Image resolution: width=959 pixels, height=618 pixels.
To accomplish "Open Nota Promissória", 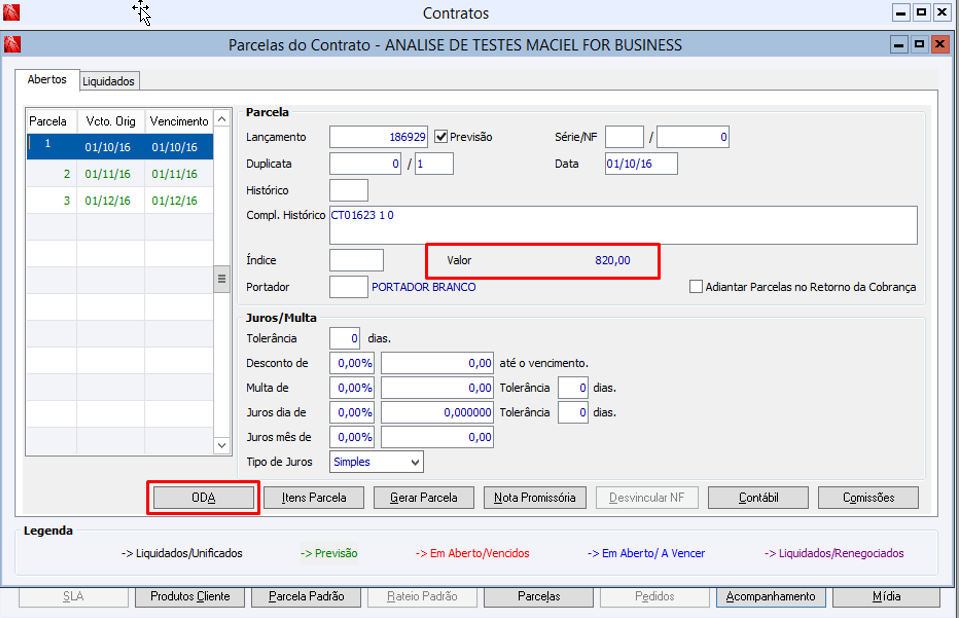I will (x=535, y=497).
